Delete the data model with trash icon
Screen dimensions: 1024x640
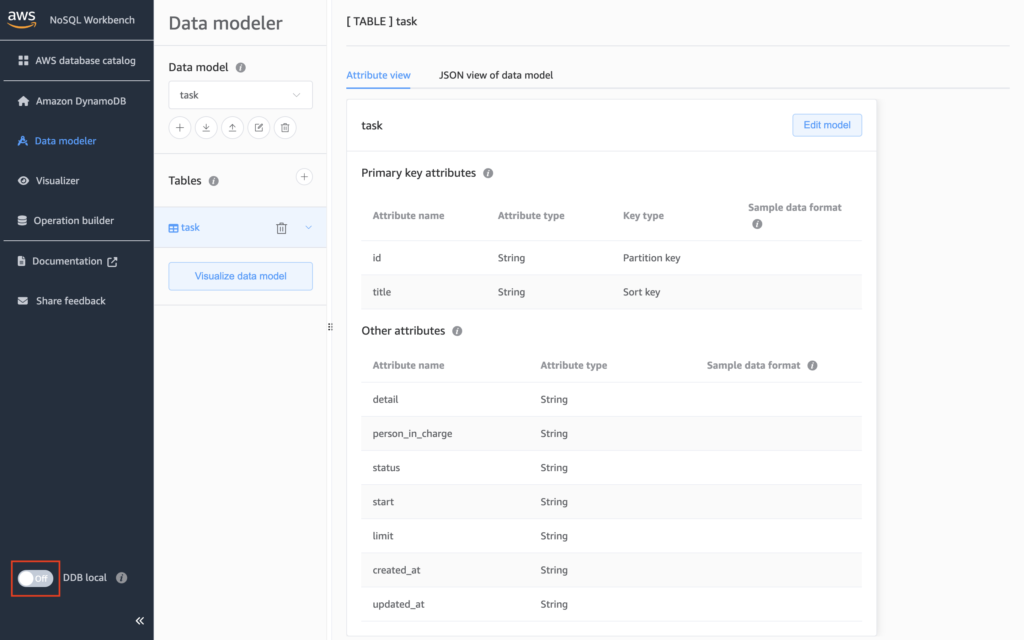[284, 127]
